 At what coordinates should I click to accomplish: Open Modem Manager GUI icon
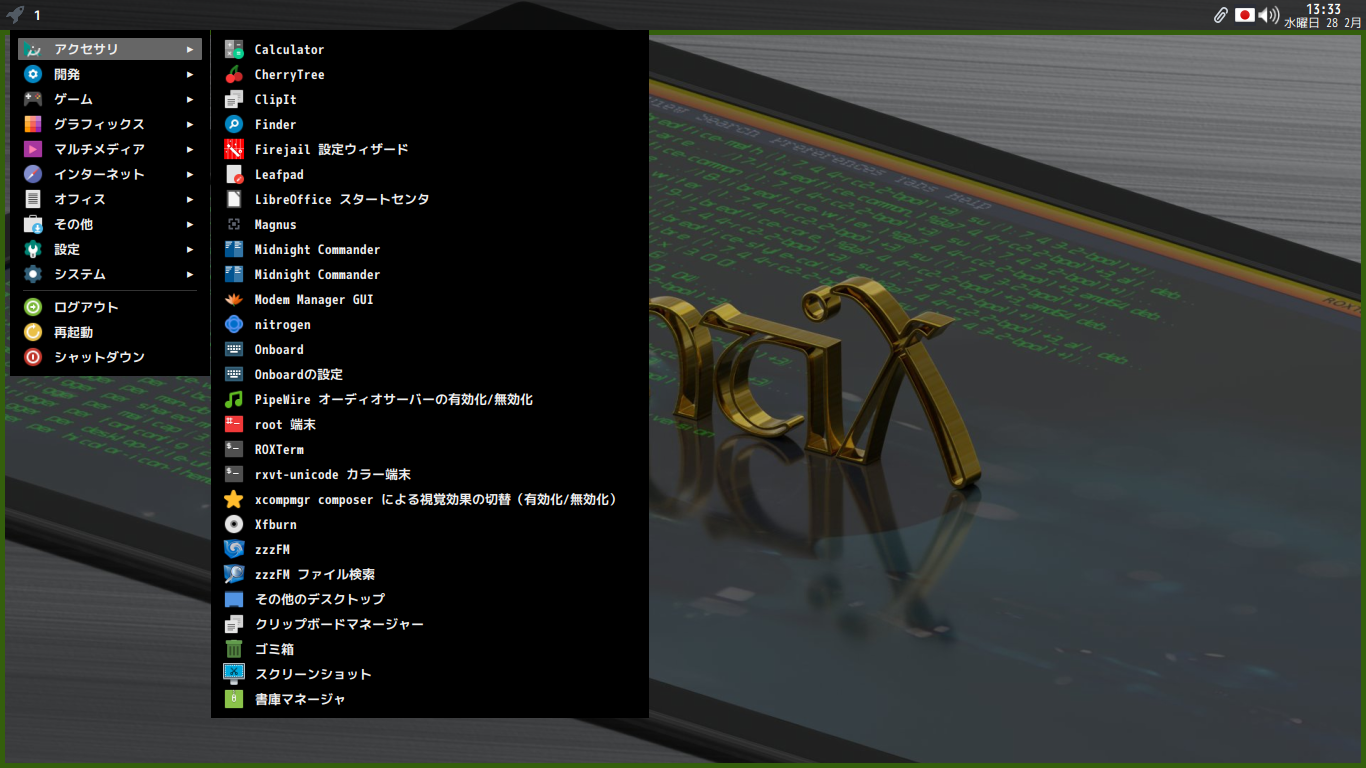pos(234,299)
